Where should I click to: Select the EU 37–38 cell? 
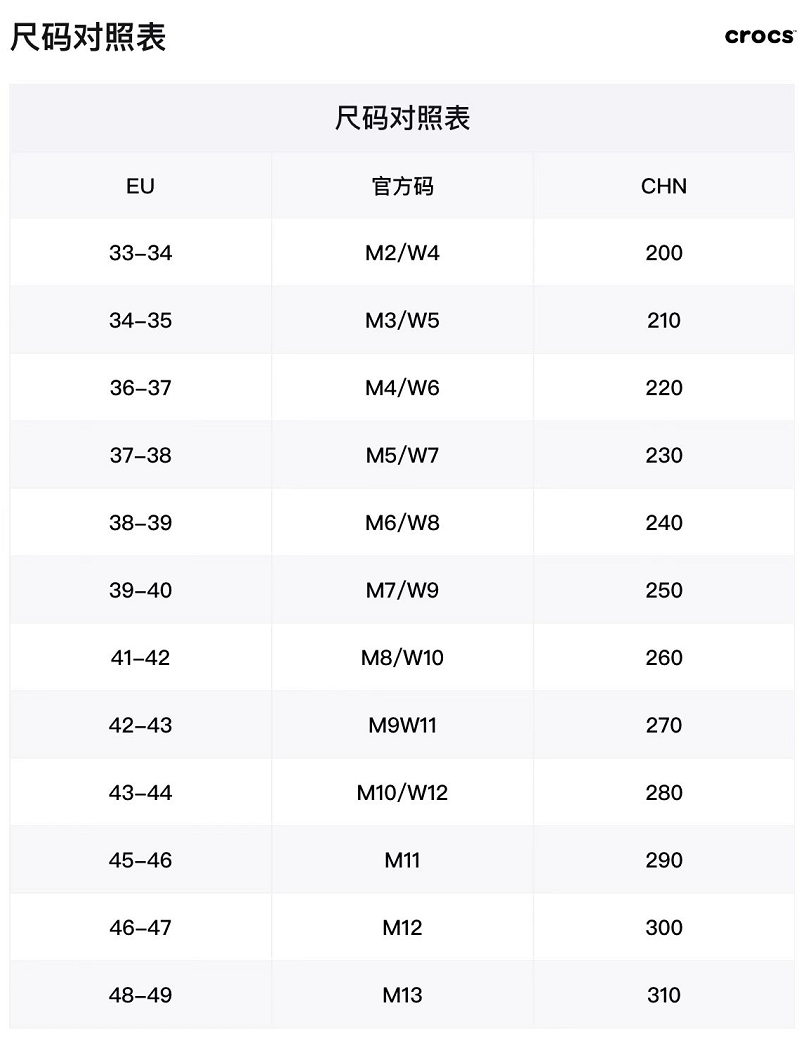point(141,456)
